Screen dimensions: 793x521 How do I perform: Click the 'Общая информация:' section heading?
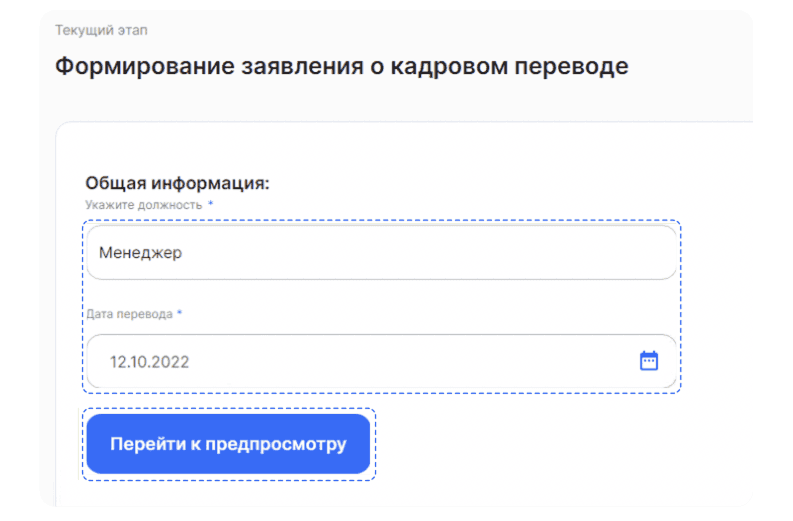pyautogui.click(x=178, y=183)
